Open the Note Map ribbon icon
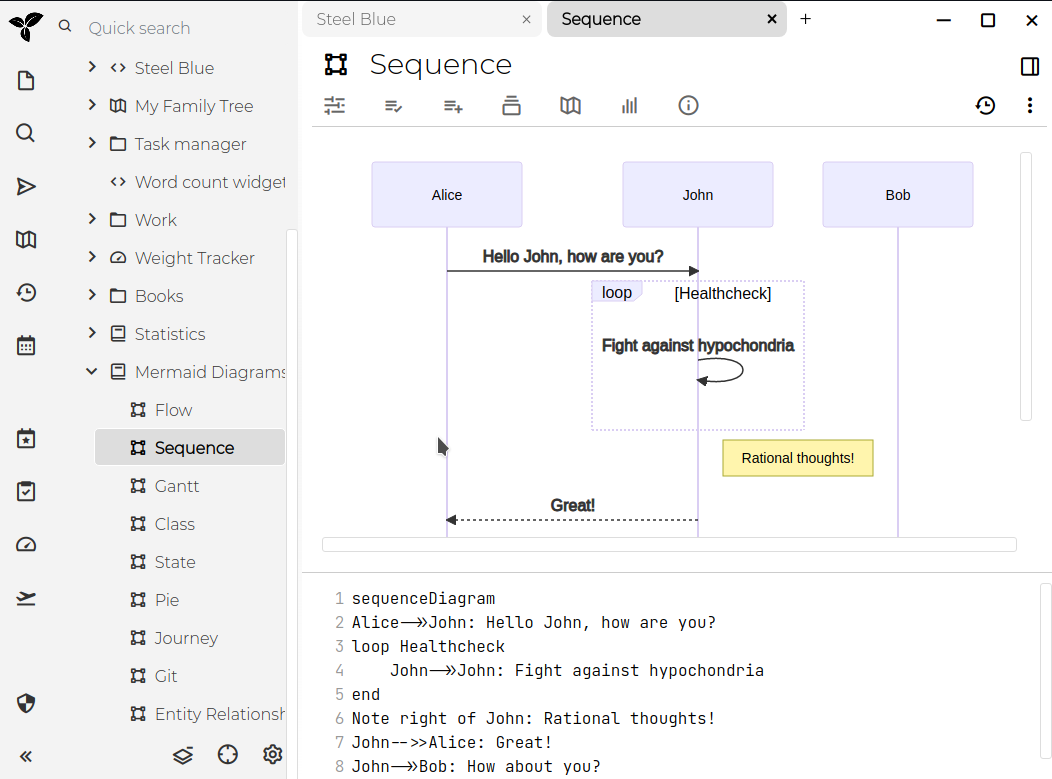Viewport: 1052px width, 779px height. pos(570,106)
